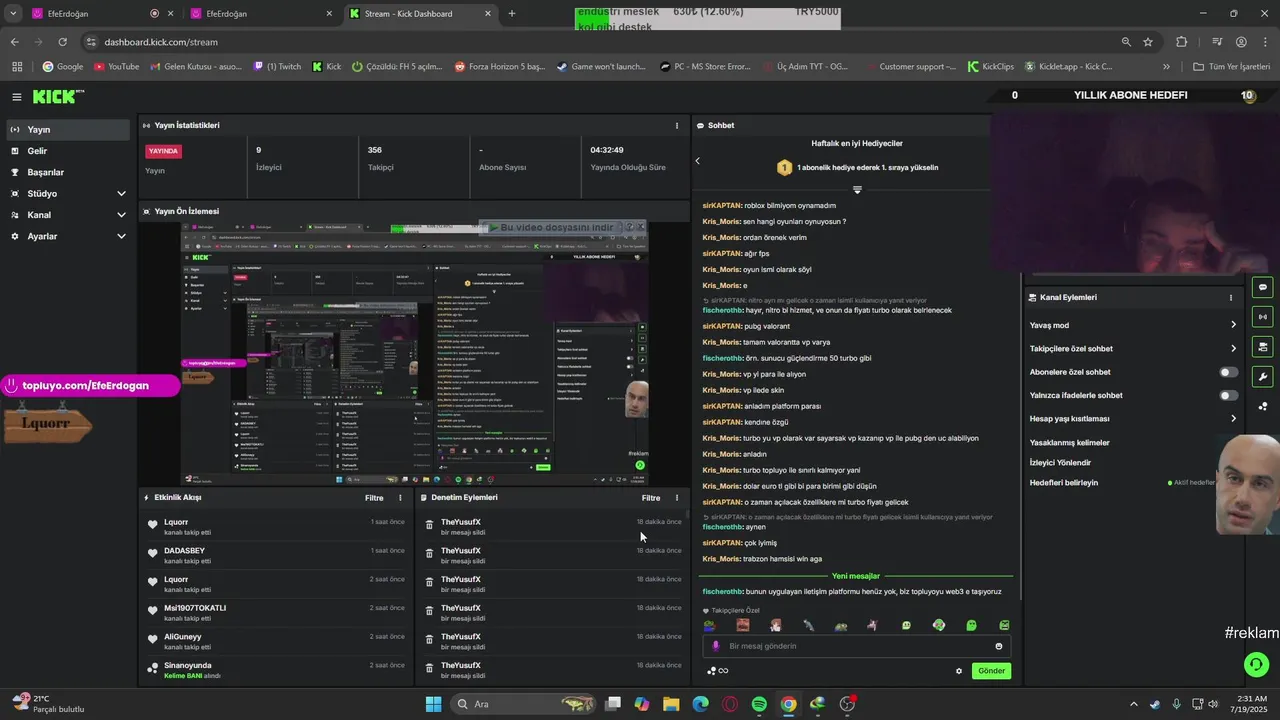Collapse the weekly gifters banner chevron
1280x720 pixels.
[857, 189]
